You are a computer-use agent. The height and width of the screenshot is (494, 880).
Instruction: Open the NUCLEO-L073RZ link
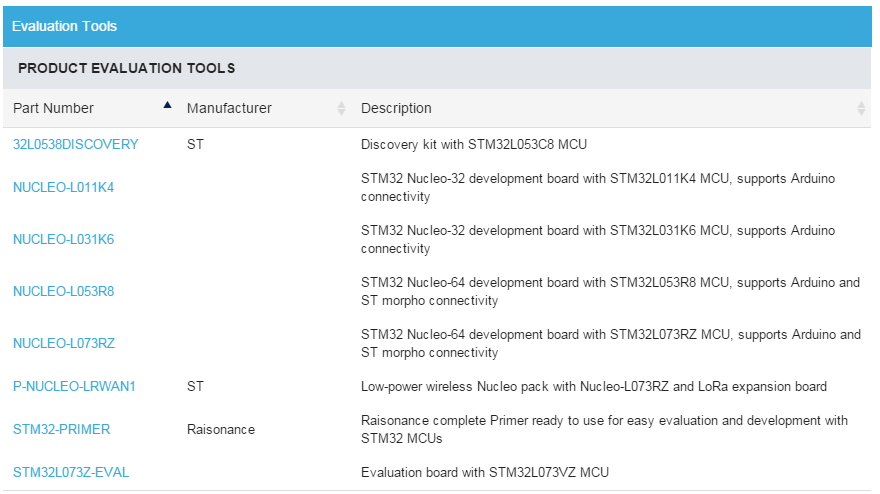point(64,344)
